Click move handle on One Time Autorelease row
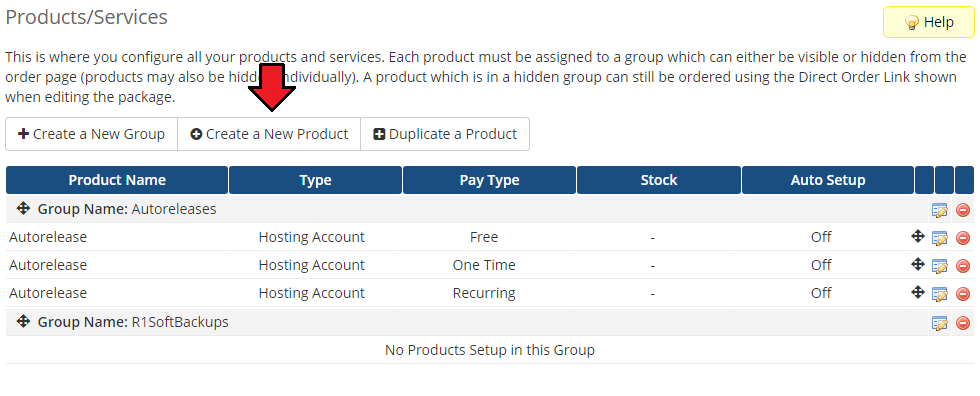 point(918,264)
